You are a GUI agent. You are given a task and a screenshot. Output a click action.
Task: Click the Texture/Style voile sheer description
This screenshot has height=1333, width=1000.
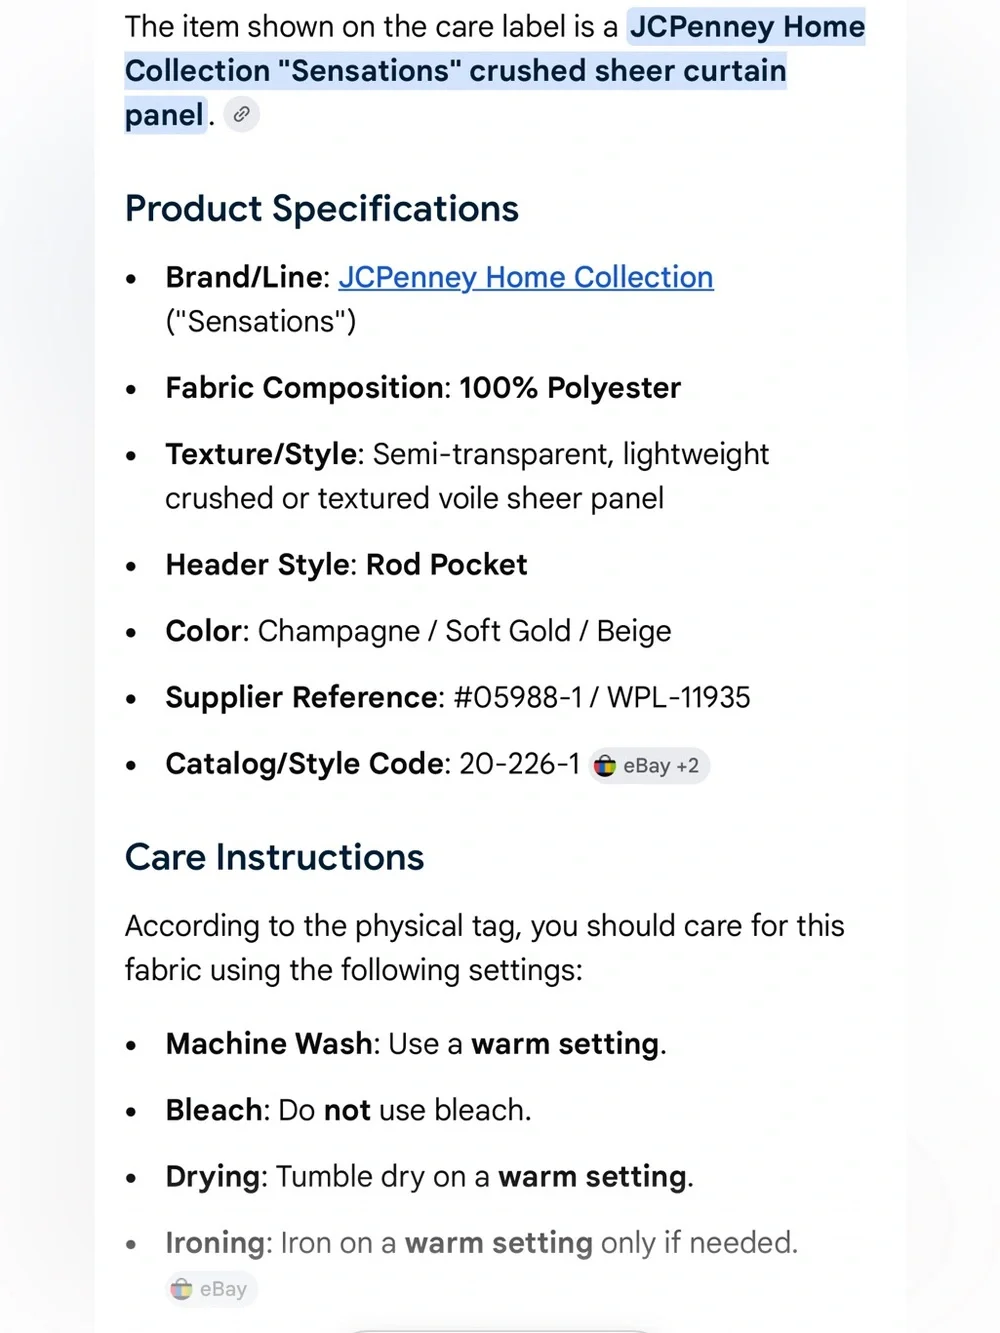point(467,476)
